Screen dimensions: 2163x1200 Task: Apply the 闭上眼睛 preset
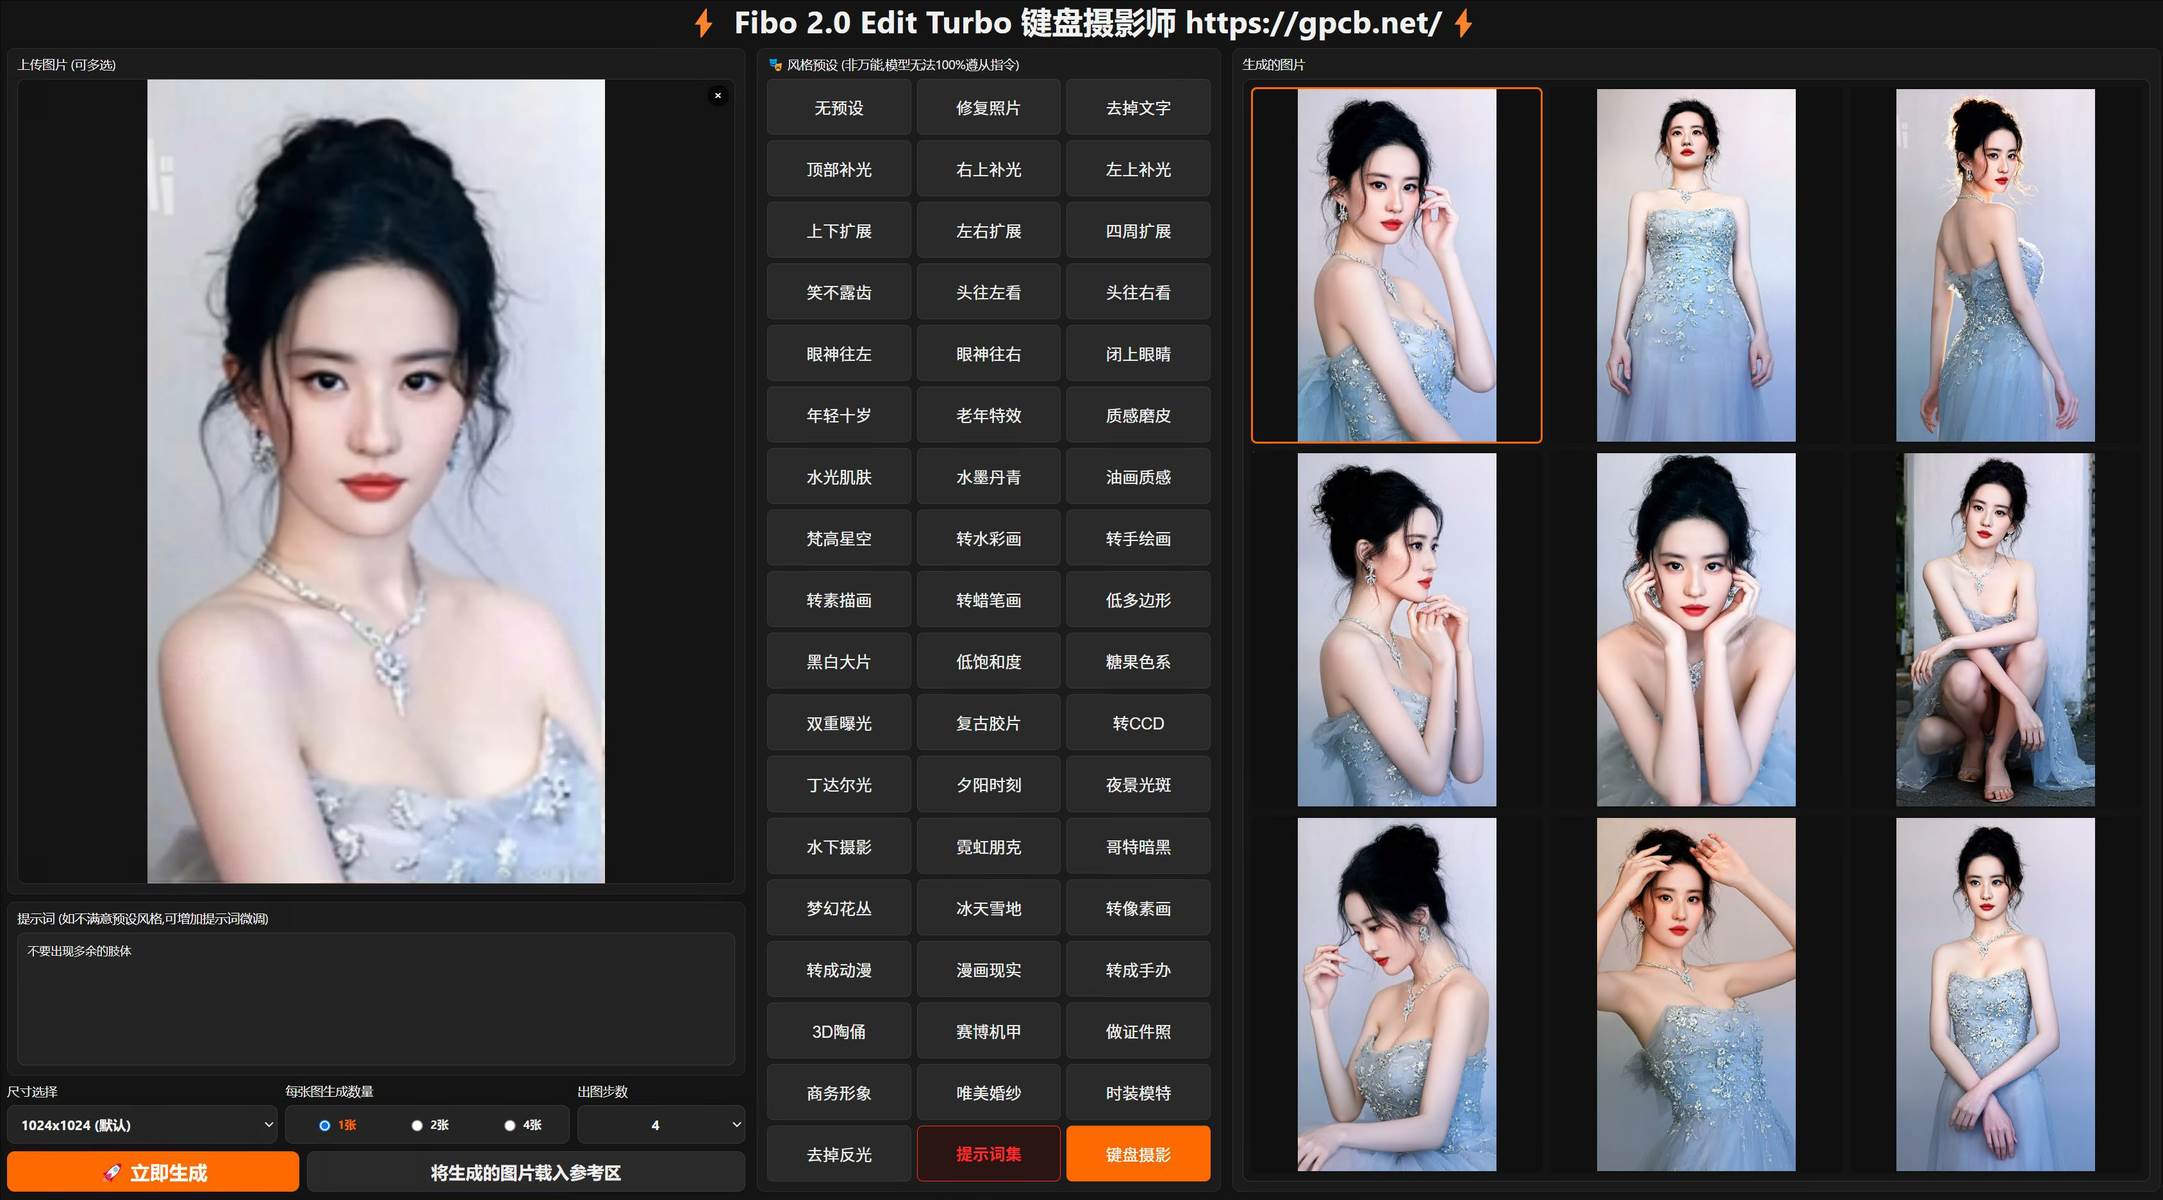(1138, 354)
